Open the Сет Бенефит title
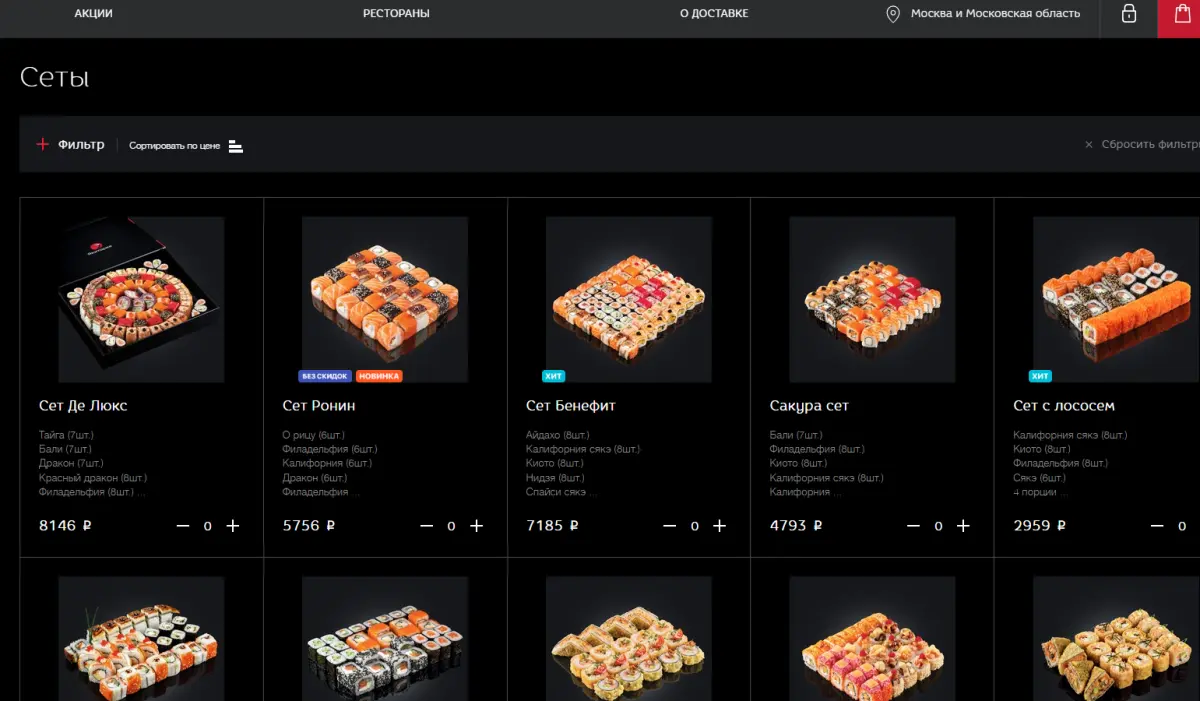 click(x=571, y=406)
